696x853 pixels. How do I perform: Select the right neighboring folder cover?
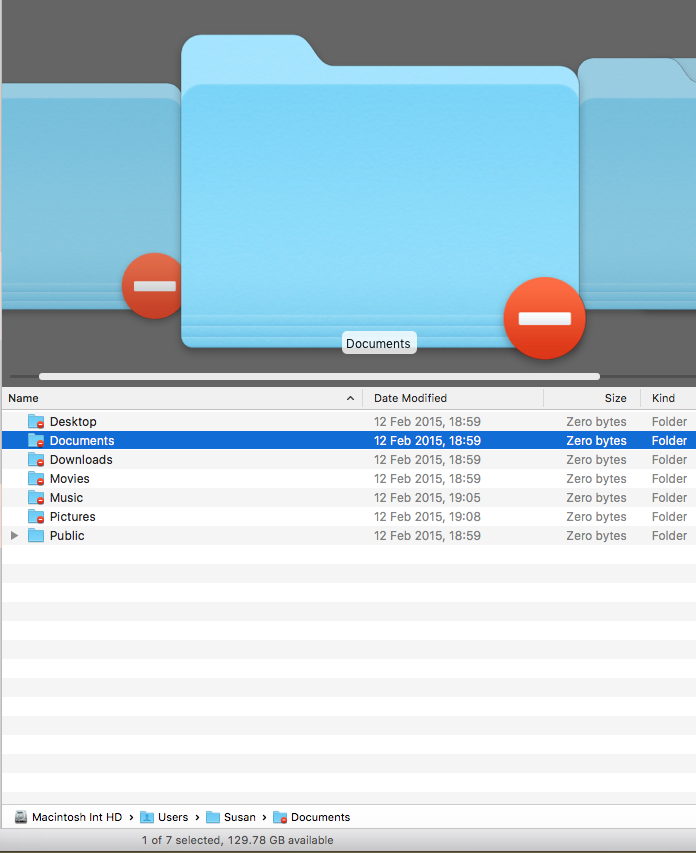pyautogui.click(x=637, y=185)
